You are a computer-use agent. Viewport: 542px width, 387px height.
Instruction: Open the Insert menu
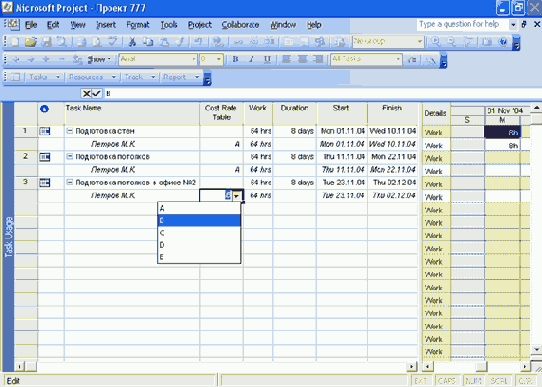click(106, 25)
